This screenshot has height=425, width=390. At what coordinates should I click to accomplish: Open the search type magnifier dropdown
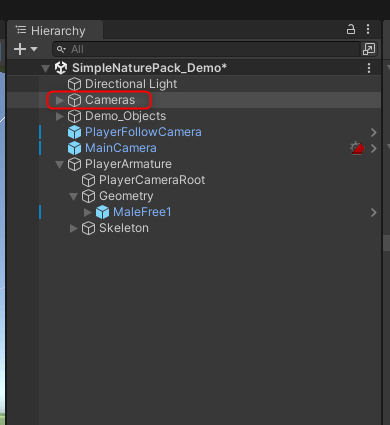[x=61, y=49]
